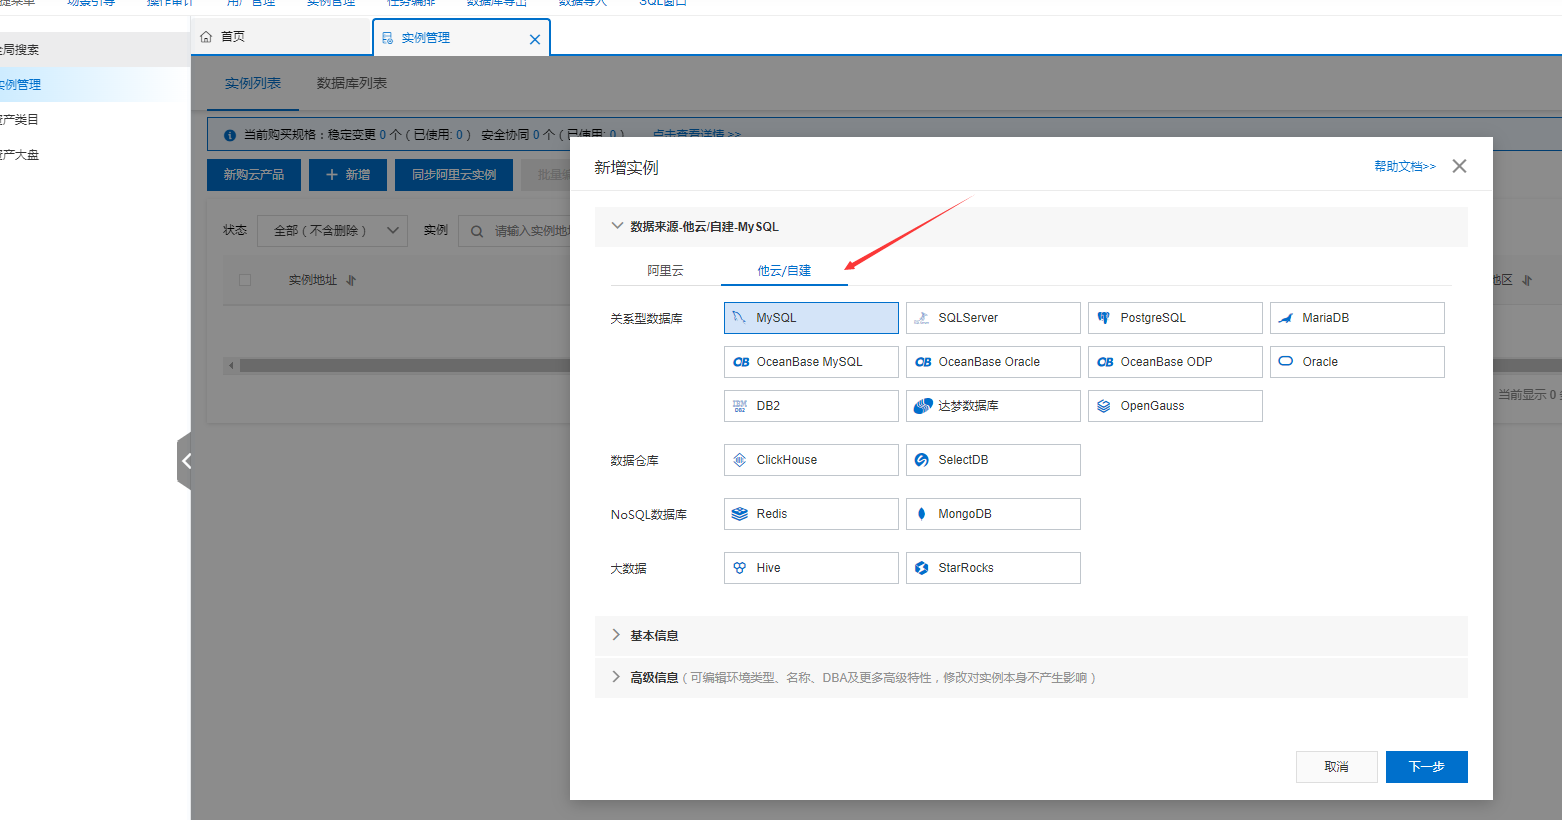The width and height of the screenshot is (1562, 820).
Task: Switch to the 阿里云 tab
Action: [665, 271]
